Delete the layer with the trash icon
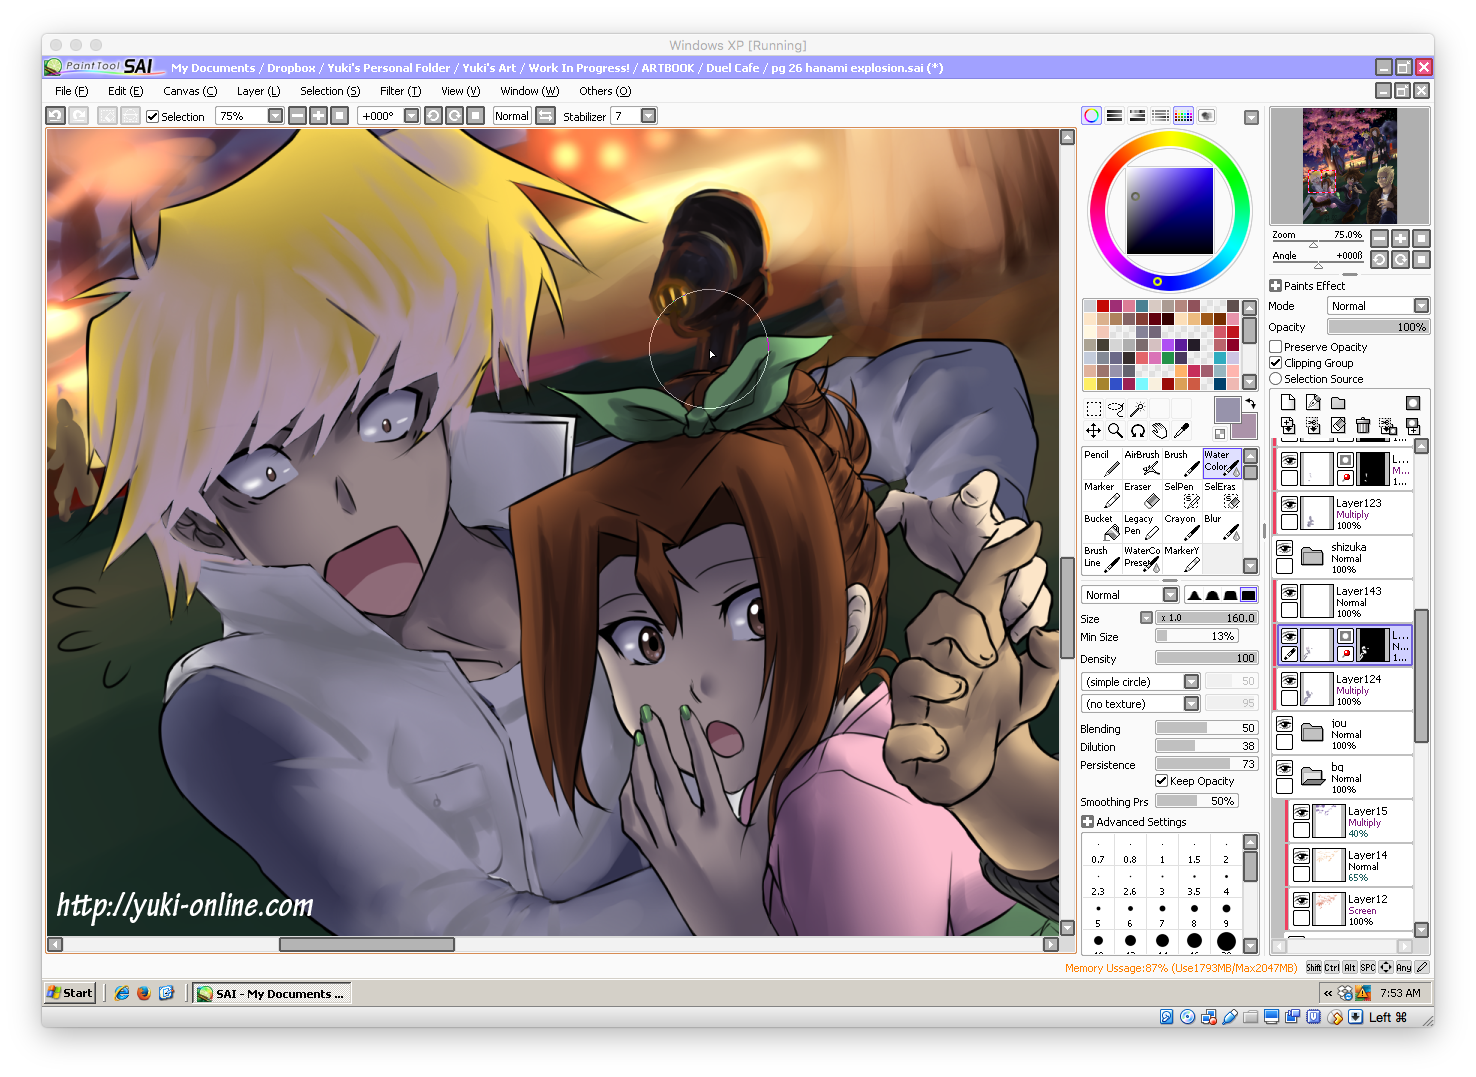The height and width of the screenshot is (1077, 1476). click(1363, 426)
